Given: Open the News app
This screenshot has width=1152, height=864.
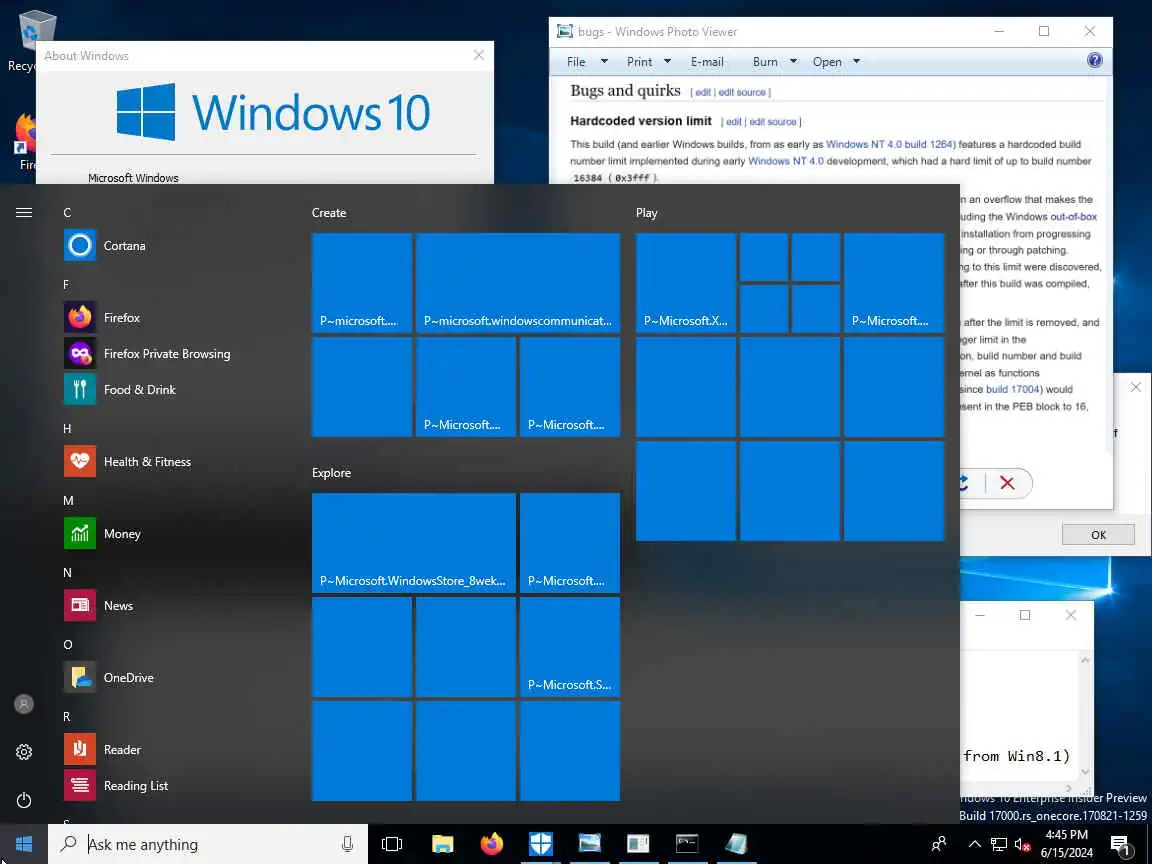Looking at the screenshot, I should pyautogui.click(x=172, y=605).
